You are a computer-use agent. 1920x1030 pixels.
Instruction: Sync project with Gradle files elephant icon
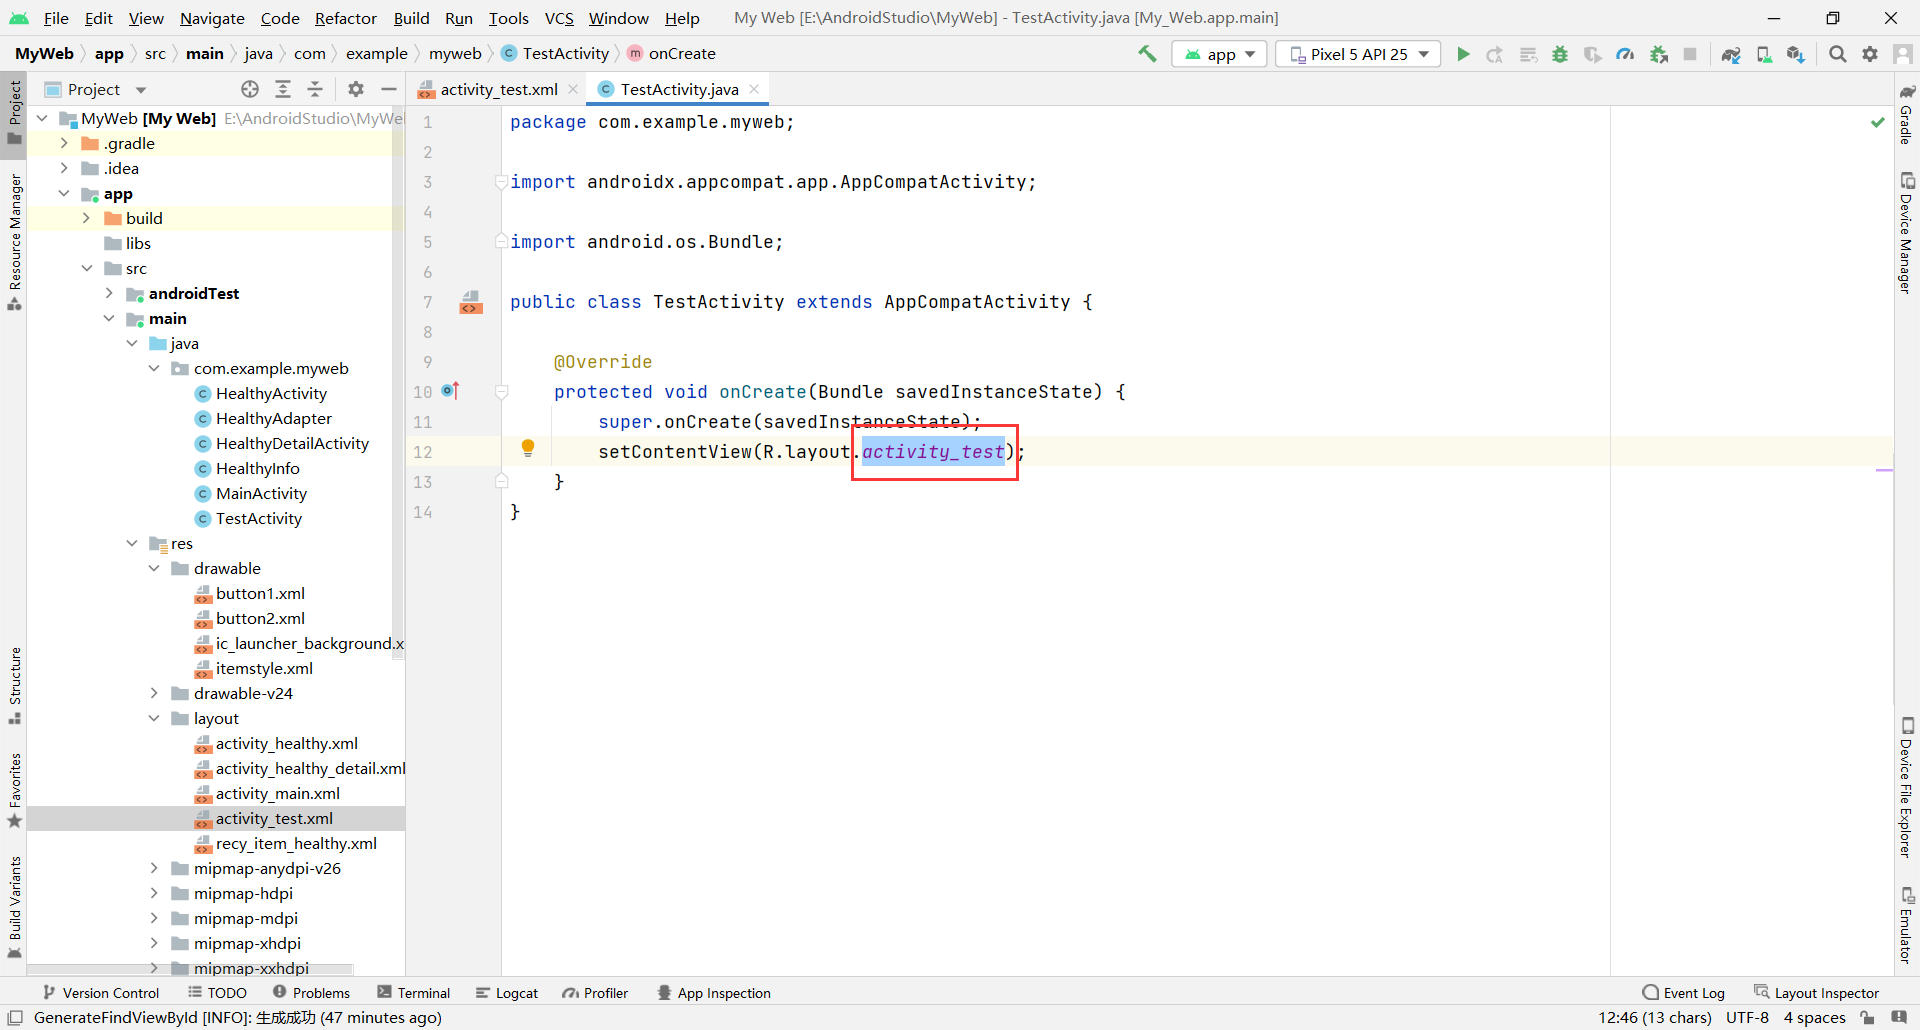[1731, 54]
